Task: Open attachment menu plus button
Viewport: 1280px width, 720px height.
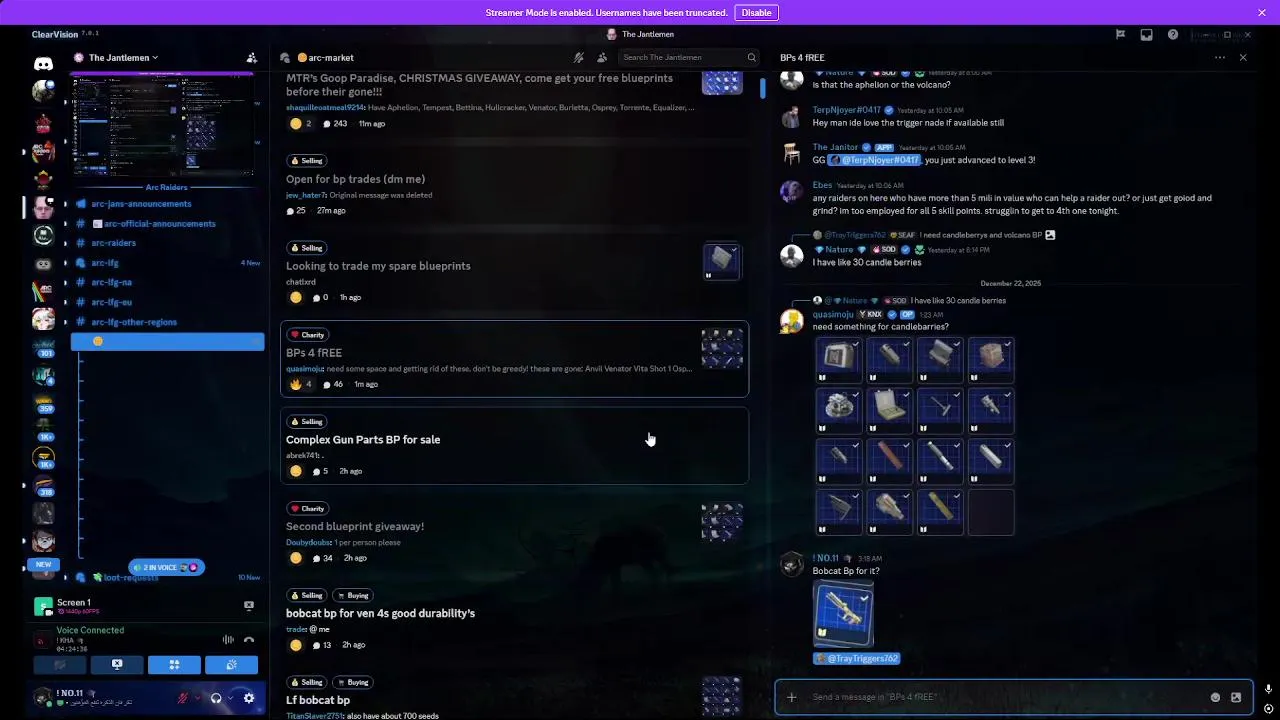Action: coord(791,697)
